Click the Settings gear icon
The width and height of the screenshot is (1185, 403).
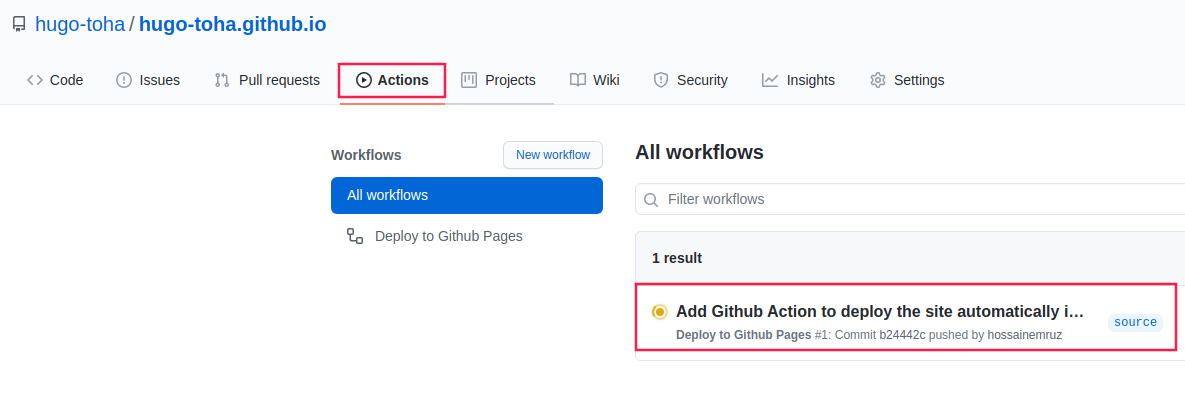click(x=878, y=80)
